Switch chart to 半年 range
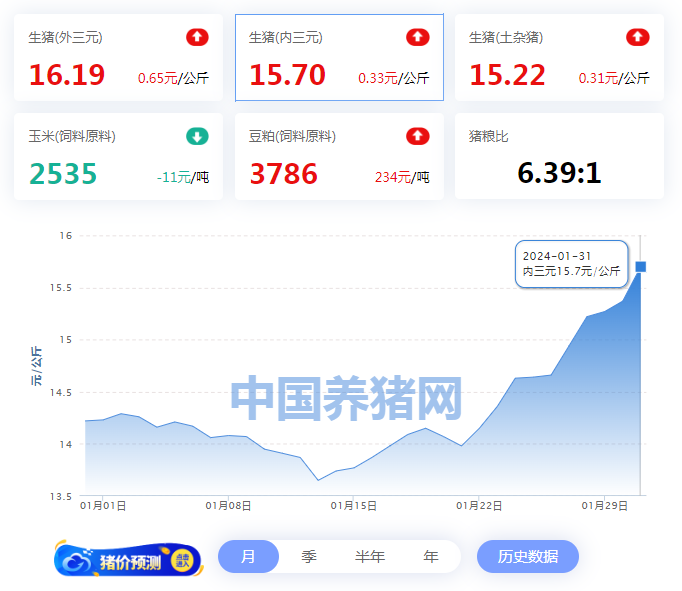This screenshot has width=682, height=591. [370, 557]
